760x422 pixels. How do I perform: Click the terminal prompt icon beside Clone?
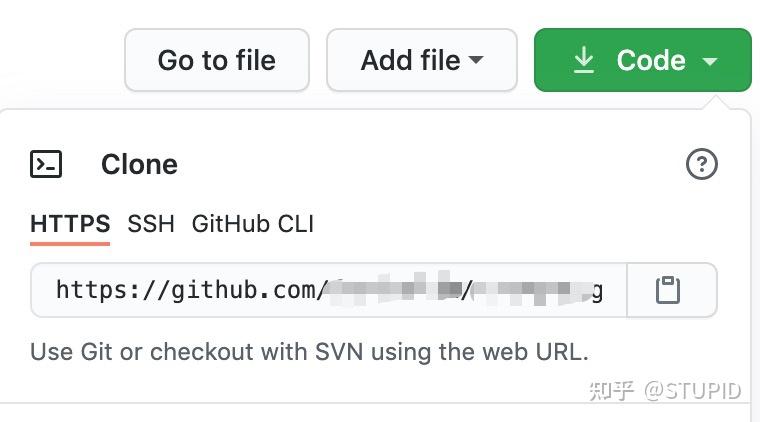click(x=46, y=164)
